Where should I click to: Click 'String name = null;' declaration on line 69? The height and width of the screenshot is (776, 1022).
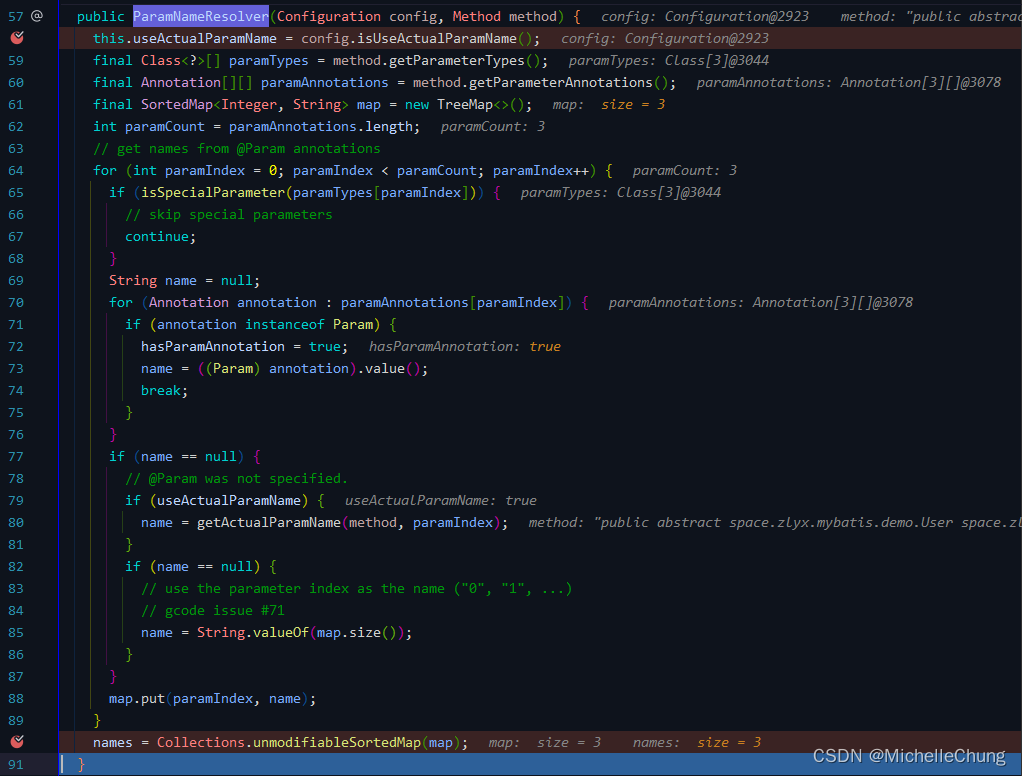(184, 281)
